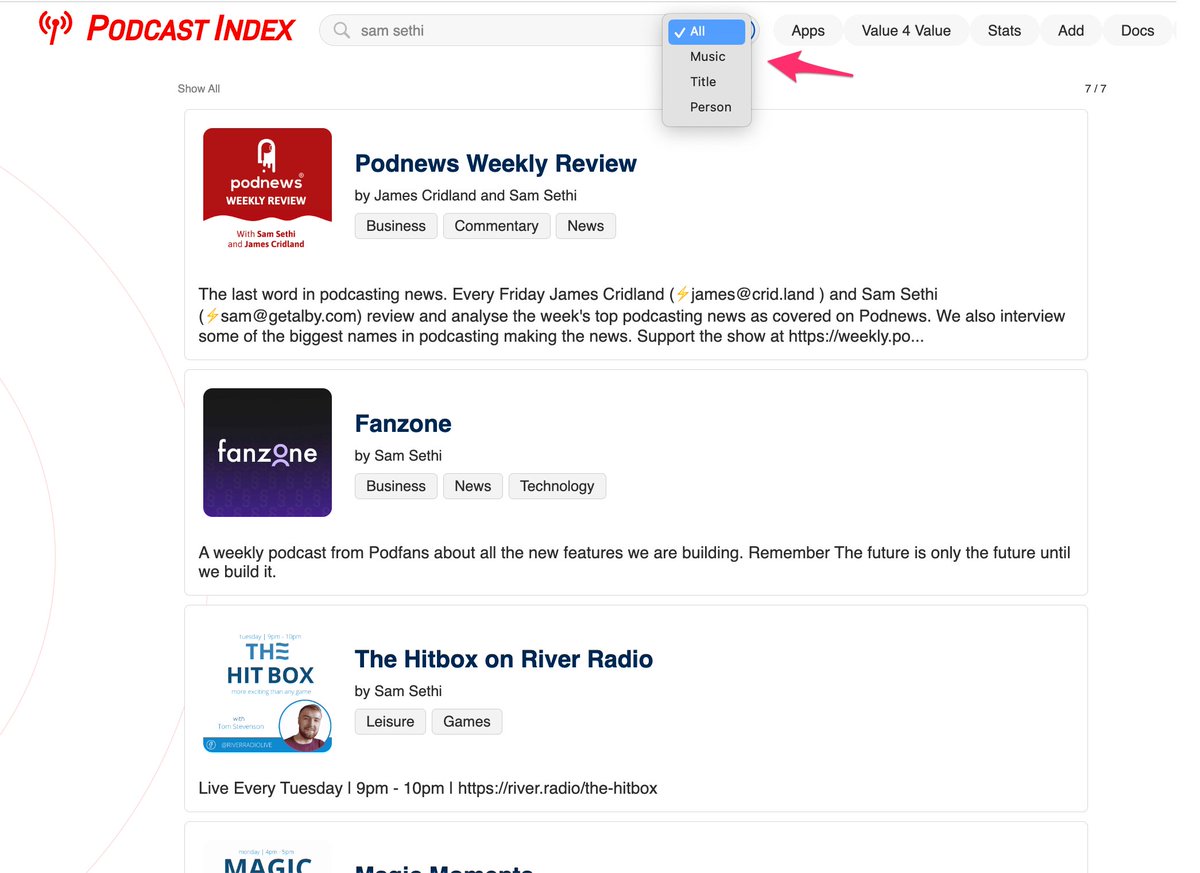Click Business tag under Fanzone
Screen dimensions: 1200x873
396,486
